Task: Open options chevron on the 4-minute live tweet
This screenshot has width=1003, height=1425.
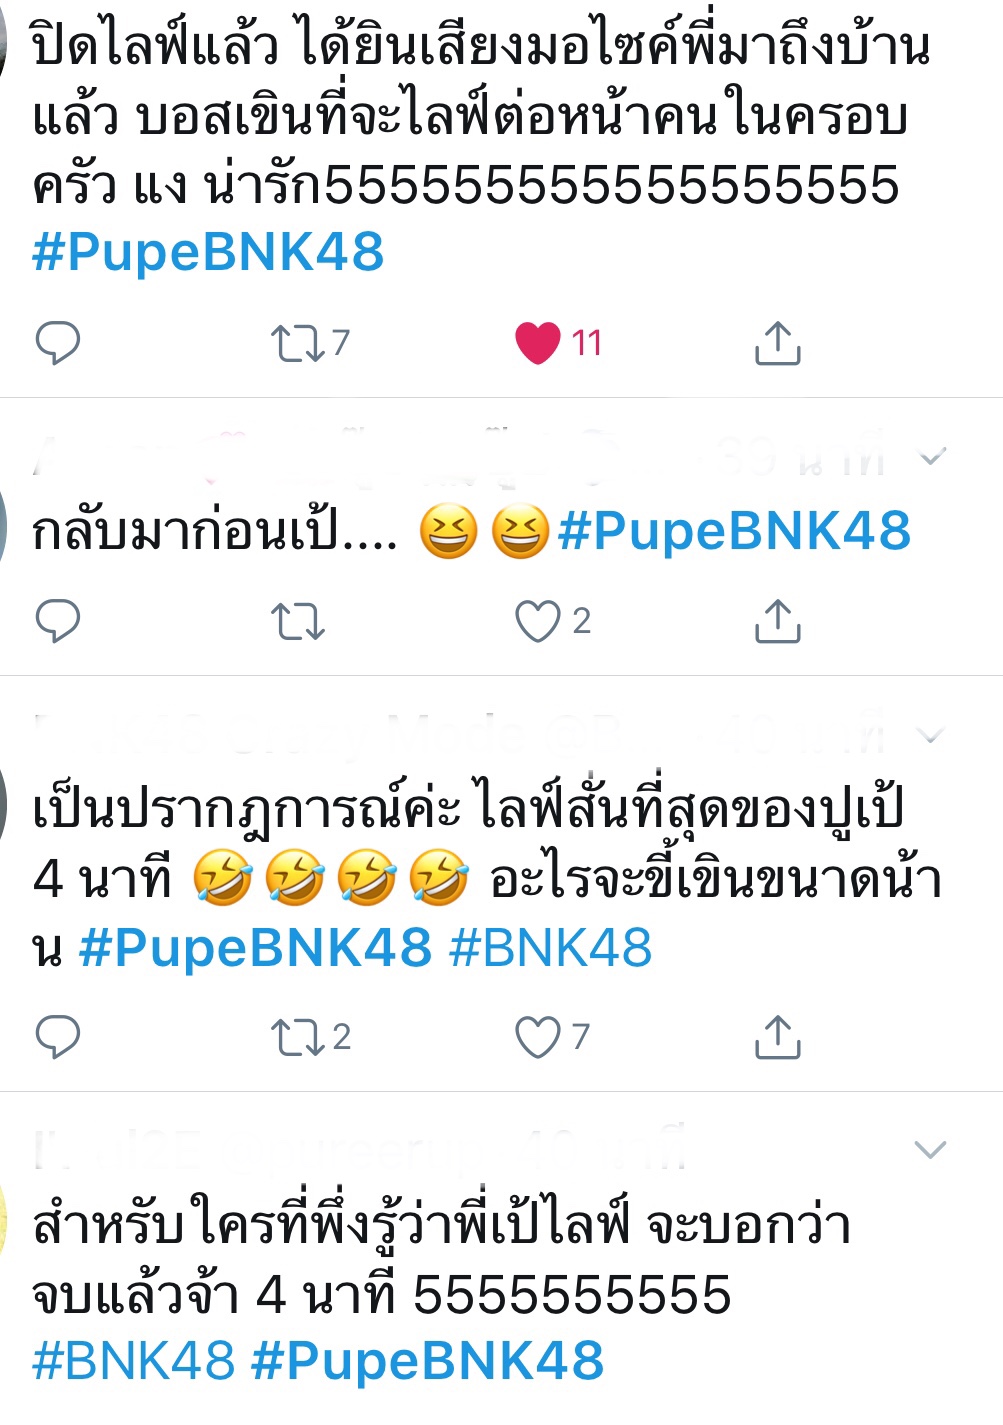Action: click(x=932, y=736)
